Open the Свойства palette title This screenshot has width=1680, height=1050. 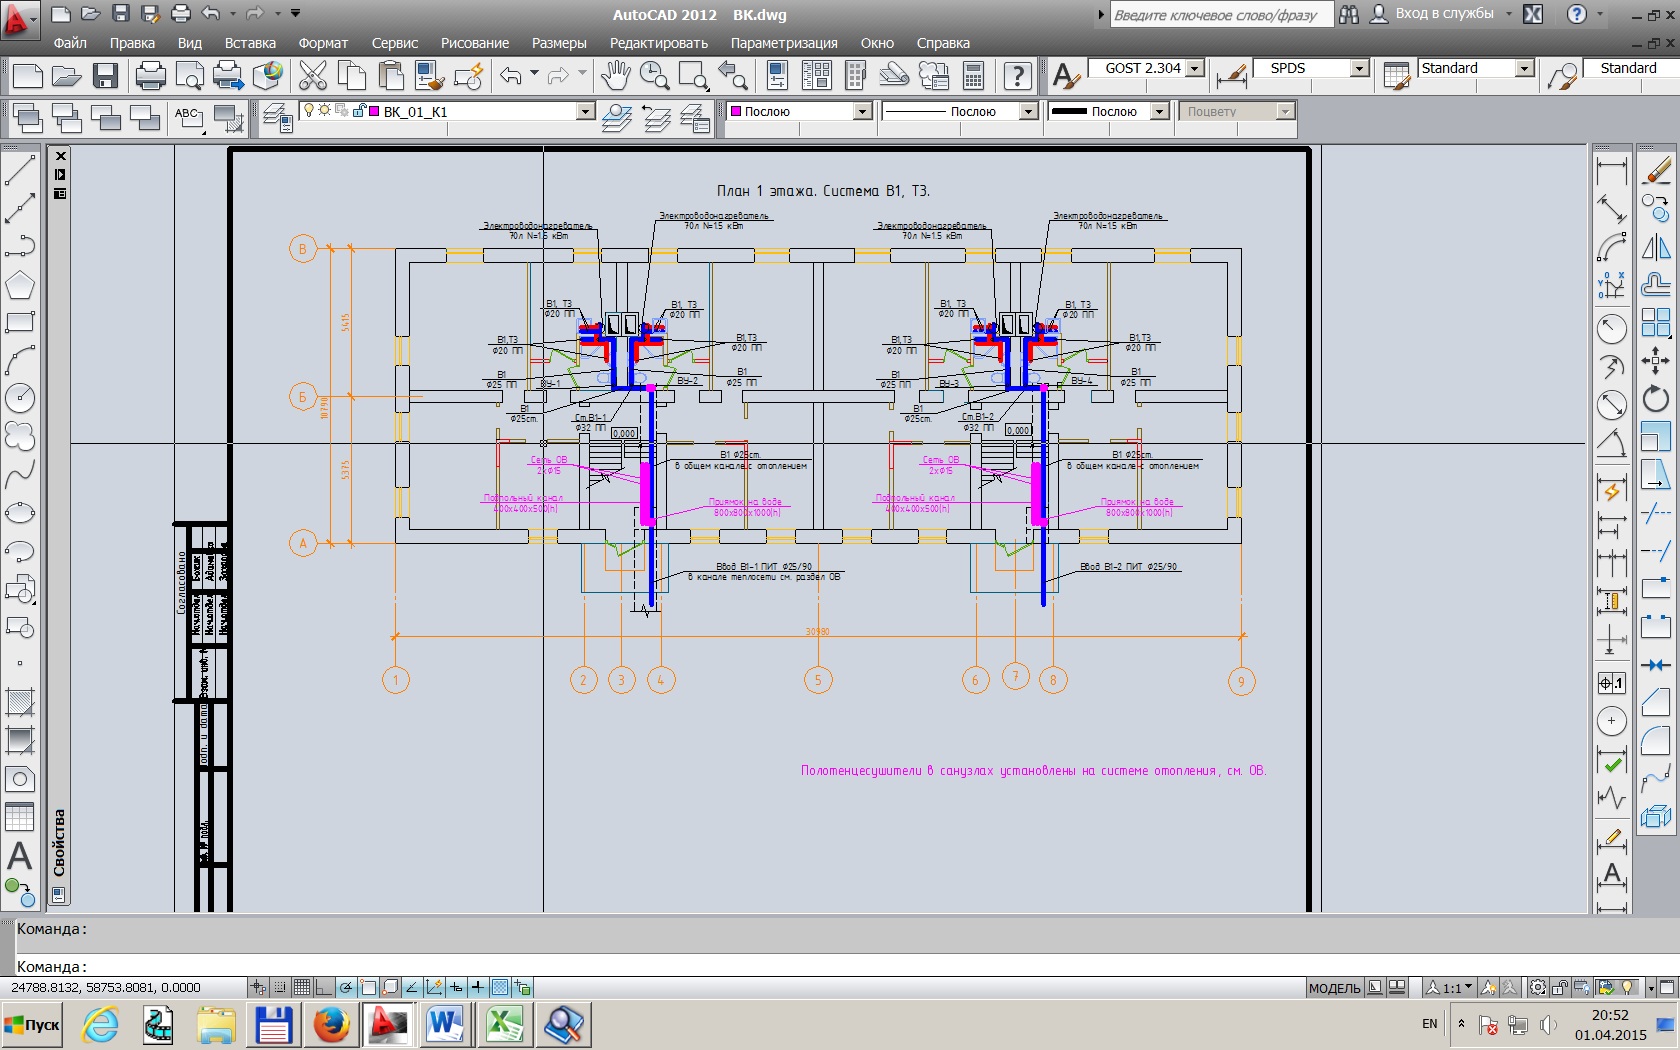pyautogui.click(x=59, y=843)
